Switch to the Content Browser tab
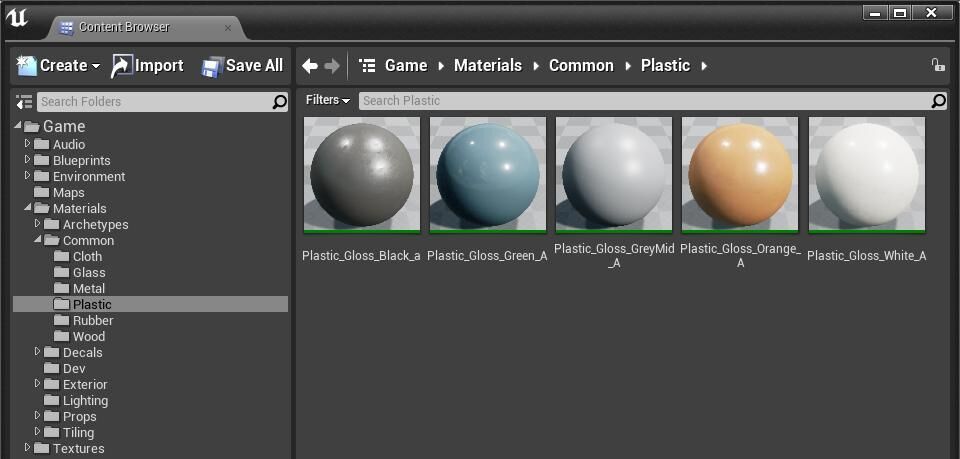 point(124,27)
